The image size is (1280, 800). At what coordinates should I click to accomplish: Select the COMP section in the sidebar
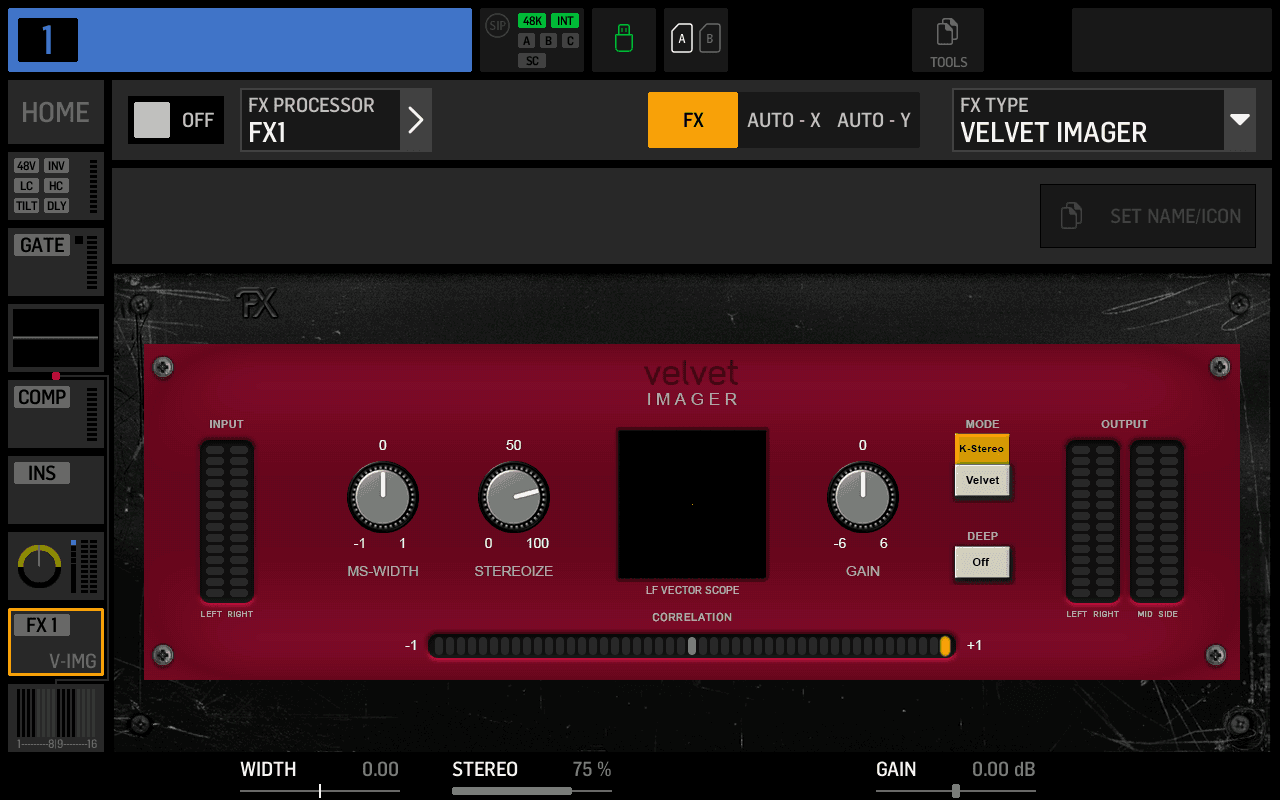coord(55,413)
